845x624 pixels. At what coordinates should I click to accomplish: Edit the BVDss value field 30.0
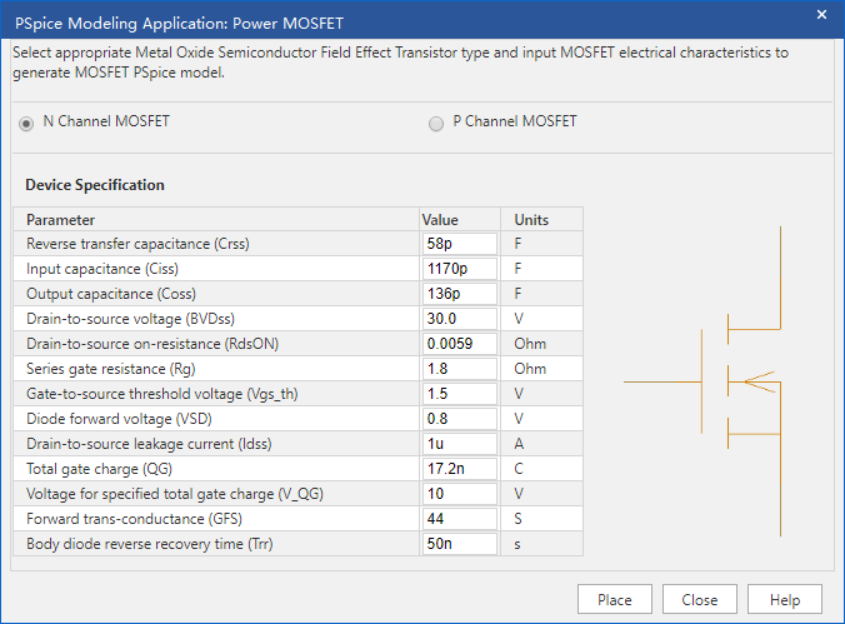coord(460,318)
